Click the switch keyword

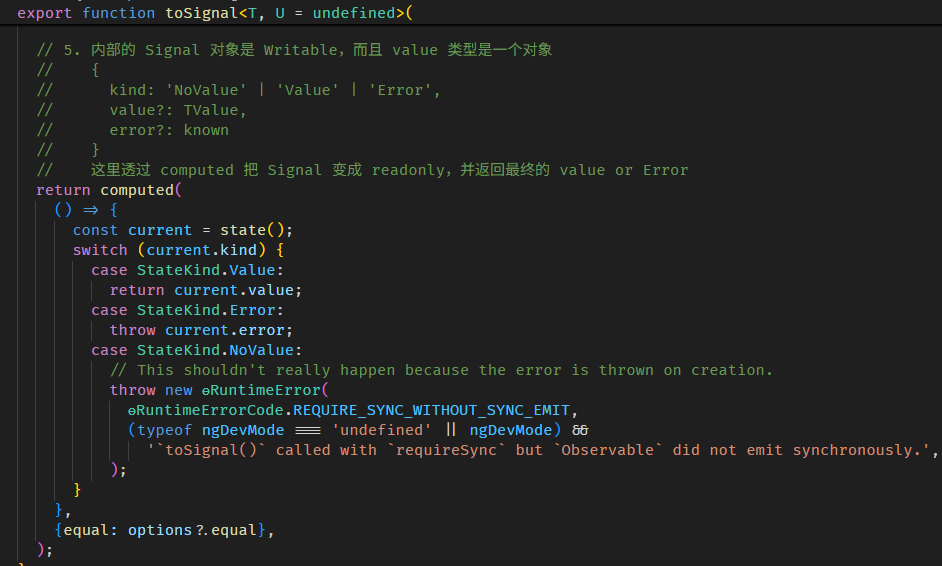[100, 250]
